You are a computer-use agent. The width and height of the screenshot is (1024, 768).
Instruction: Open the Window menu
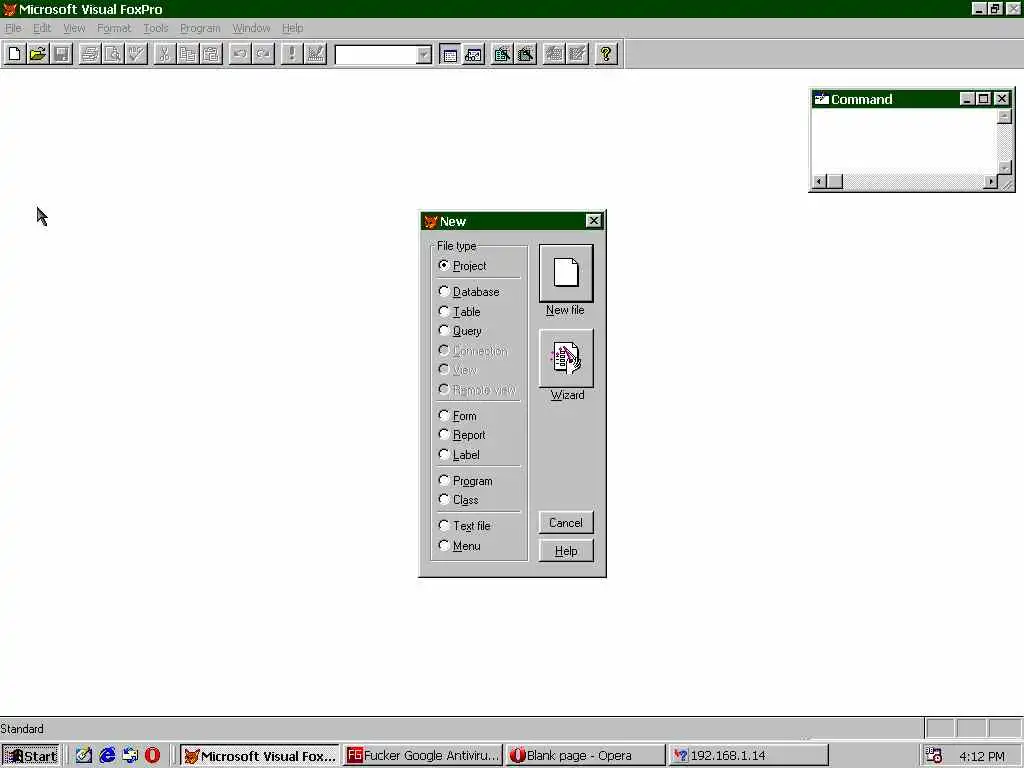coord(251,28)
